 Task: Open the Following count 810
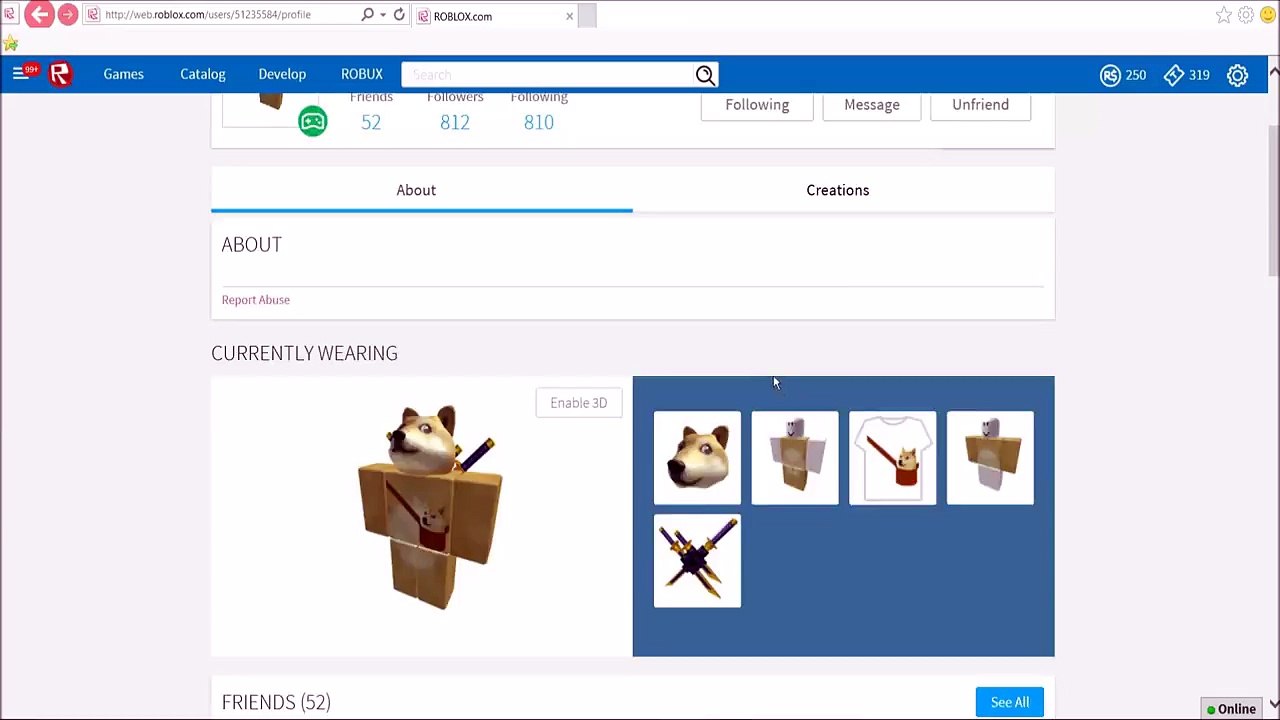(x=539, y=122)
